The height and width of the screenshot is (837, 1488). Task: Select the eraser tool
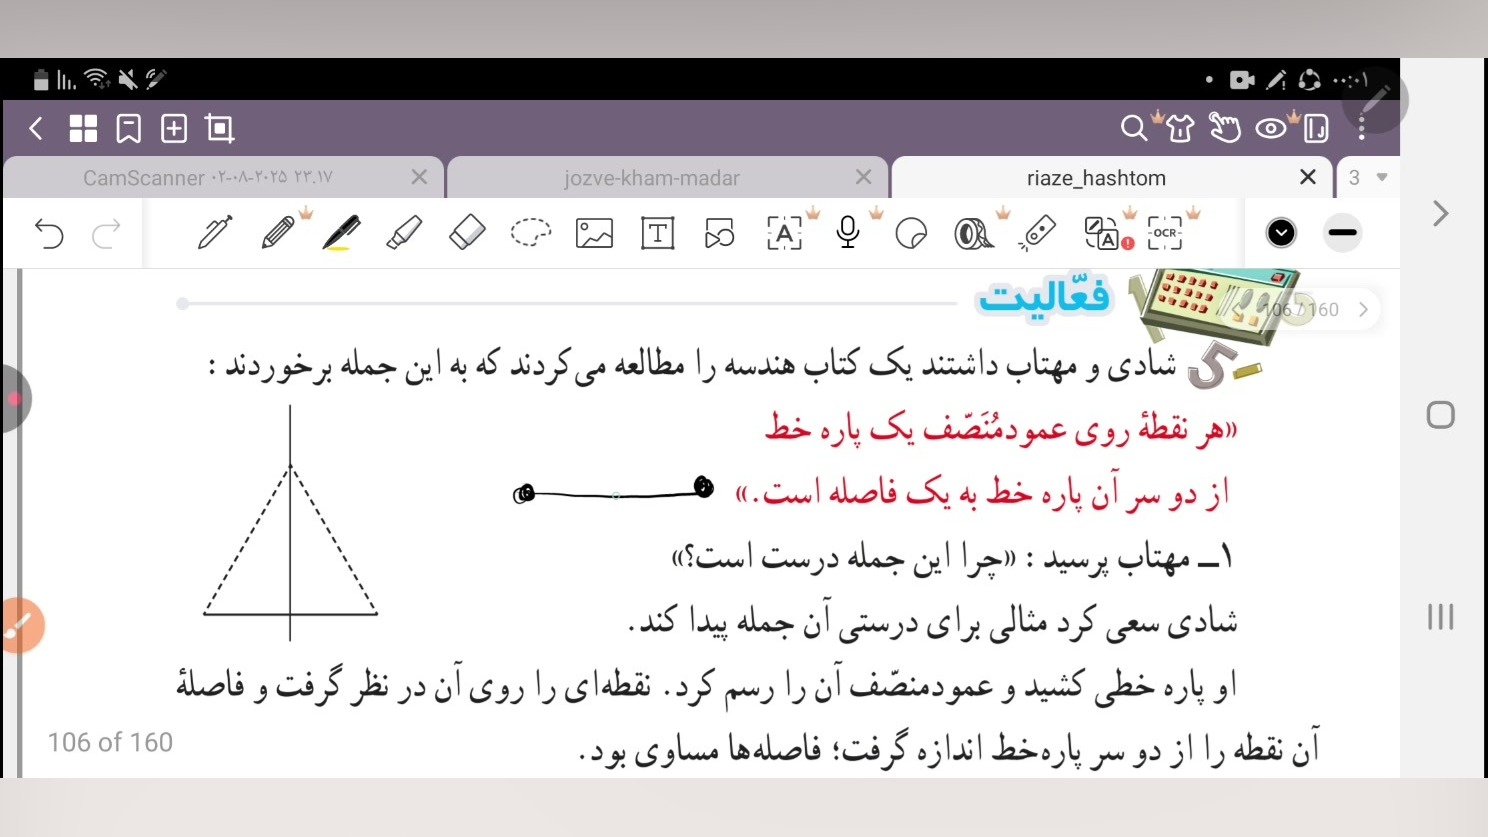pos(467,233)
